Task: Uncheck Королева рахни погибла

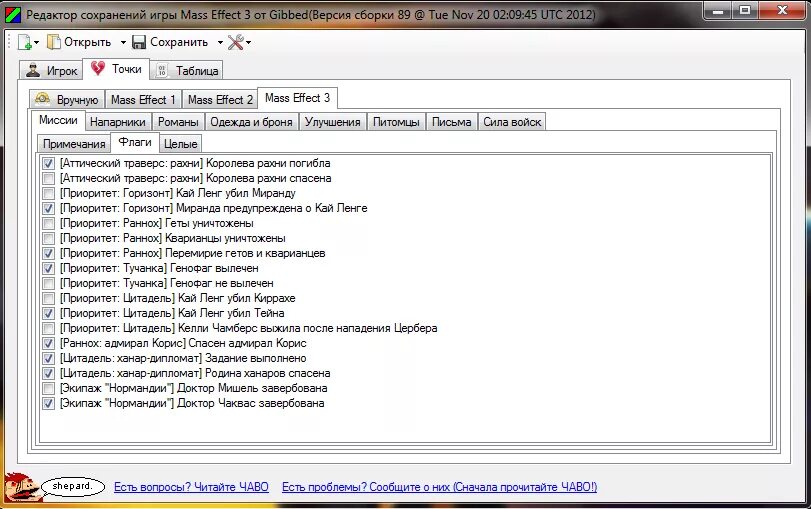Action: [49, 163]
